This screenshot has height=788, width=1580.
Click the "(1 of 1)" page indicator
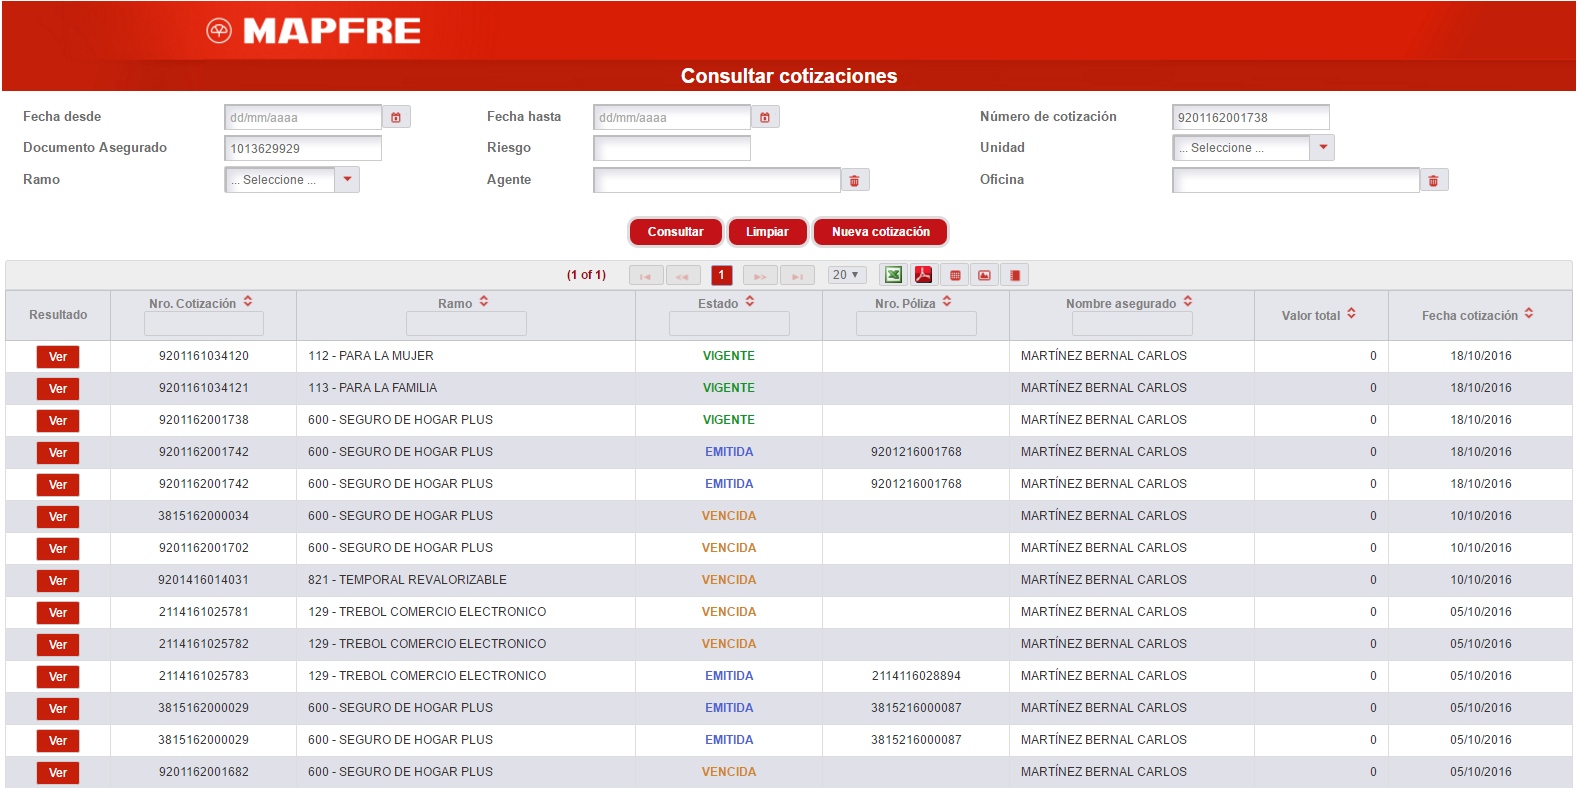pos(586,275)
